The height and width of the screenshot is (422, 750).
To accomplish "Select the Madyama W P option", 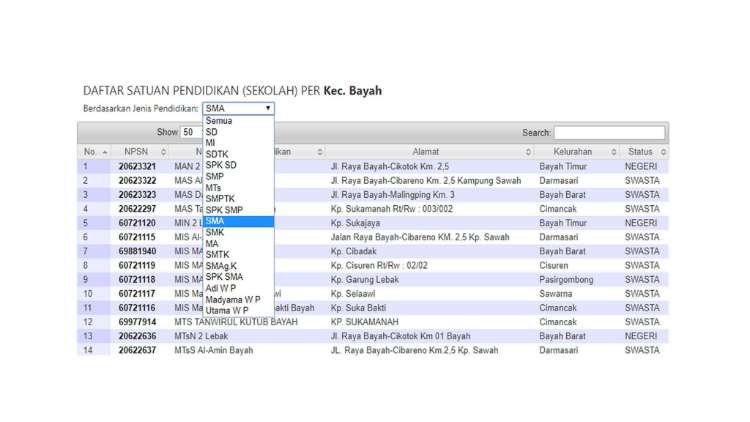I will pos(232,299).
